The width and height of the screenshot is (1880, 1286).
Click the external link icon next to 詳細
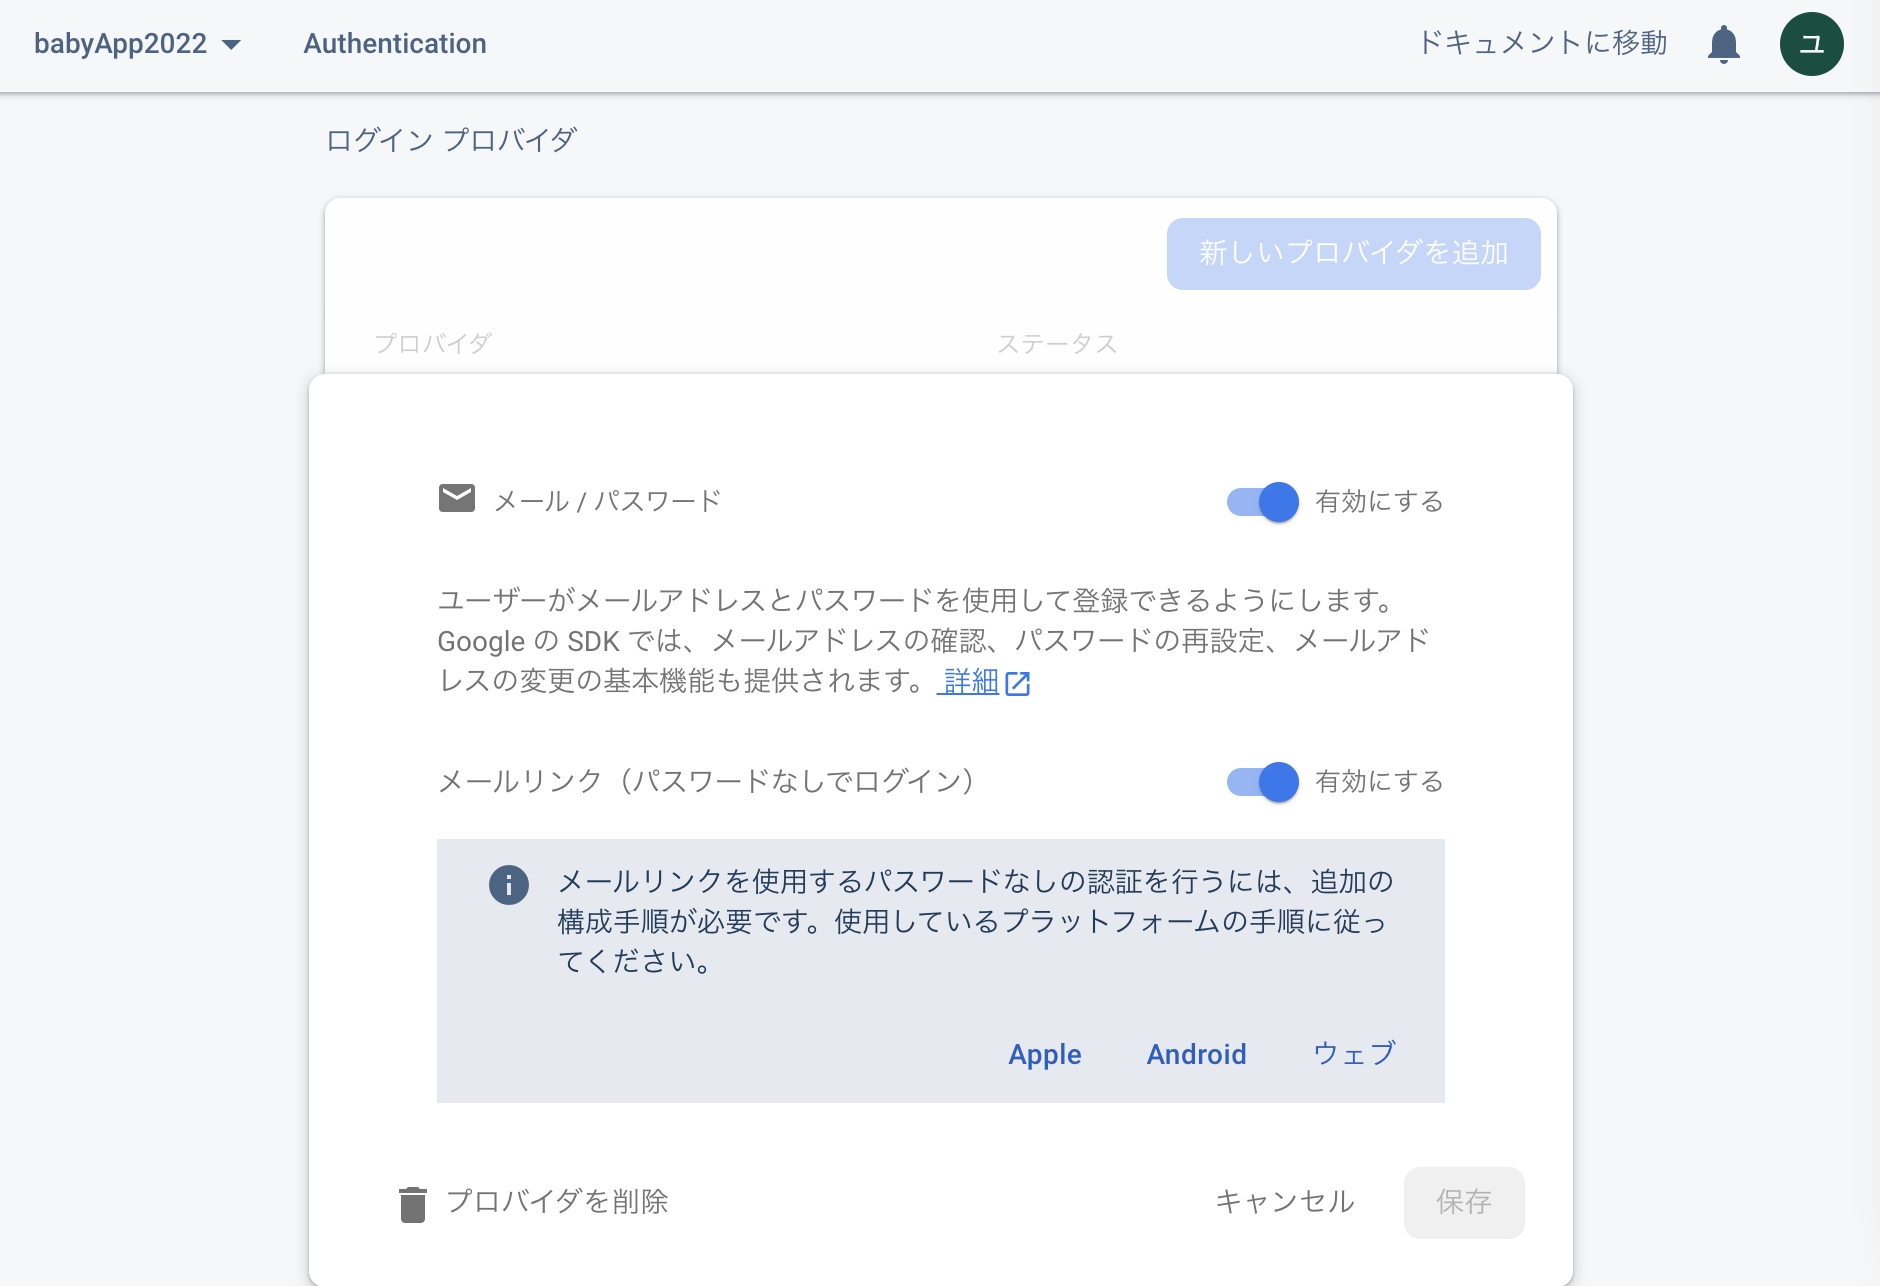coord(1018,682)
